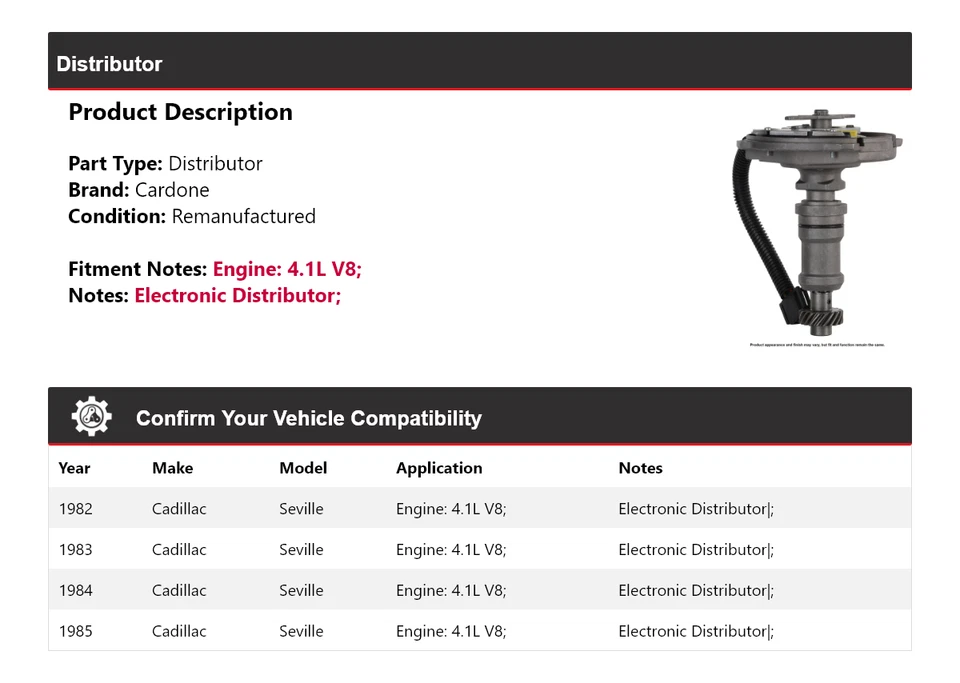Click the Condition: Remanufactured text

point(192,216)
